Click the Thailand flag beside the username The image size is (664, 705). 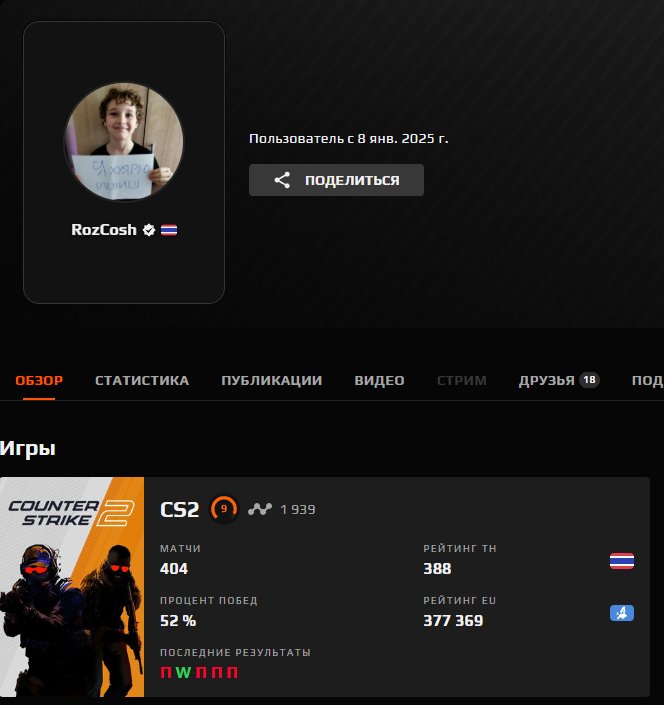[x=169, y=230]
